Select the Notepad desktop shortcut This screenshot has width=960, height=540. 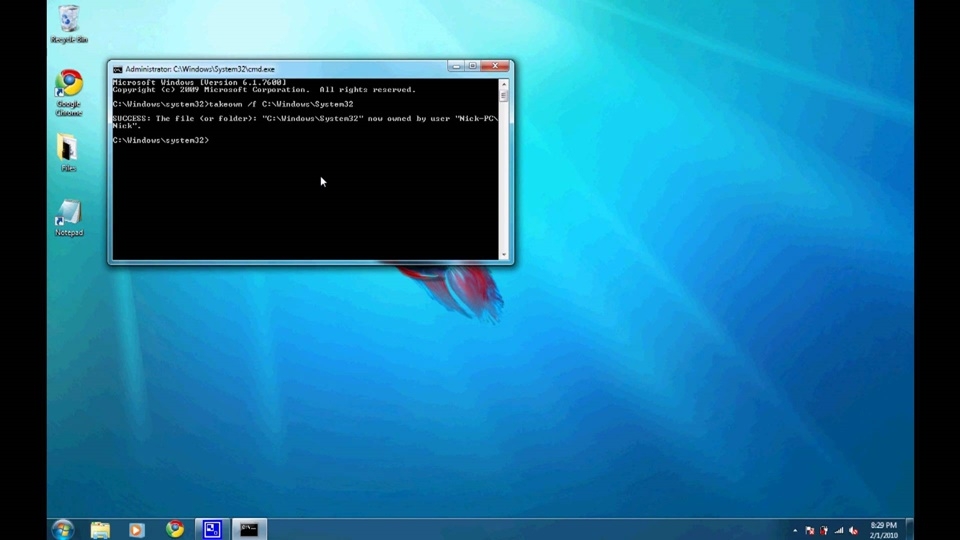click(69, 217)
